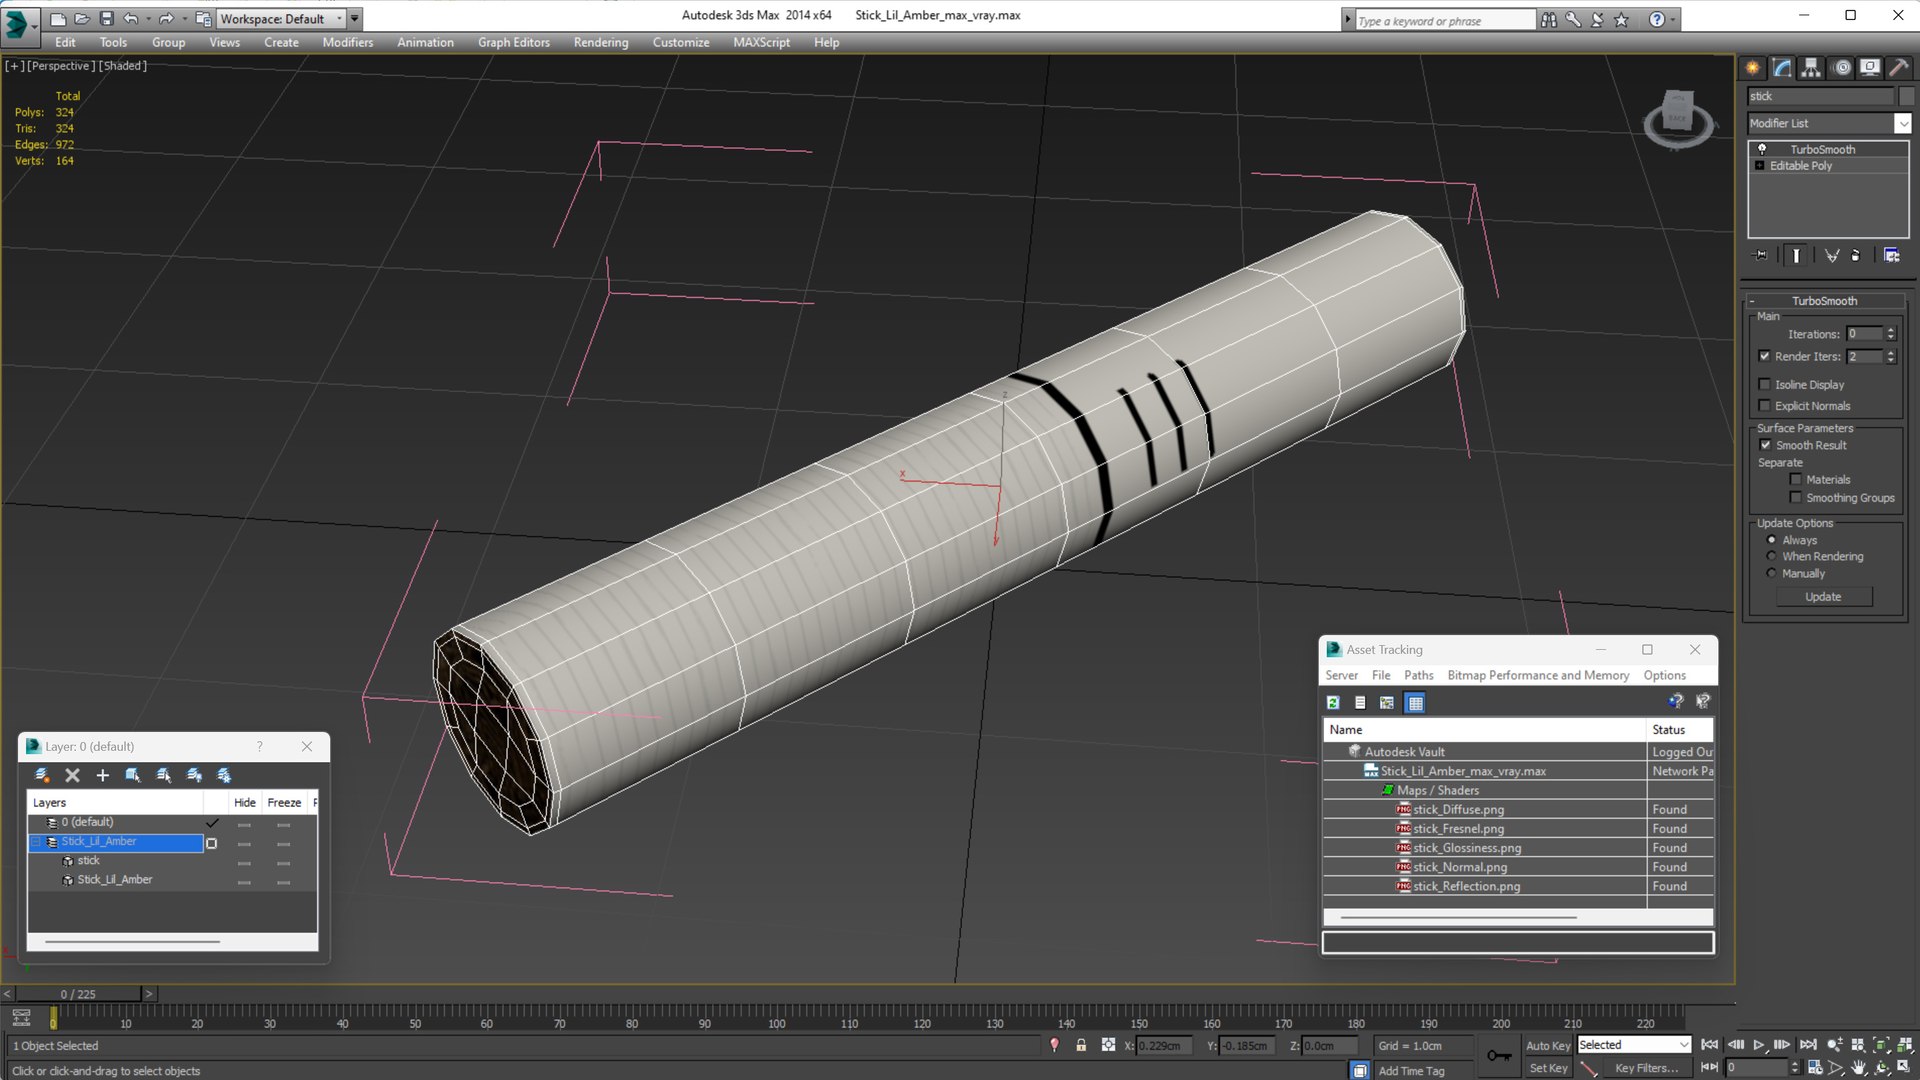1920x1080 pixels.
Task: Click Refresh icon in Asset Tracking
Action: click(x=1333, y=703)
